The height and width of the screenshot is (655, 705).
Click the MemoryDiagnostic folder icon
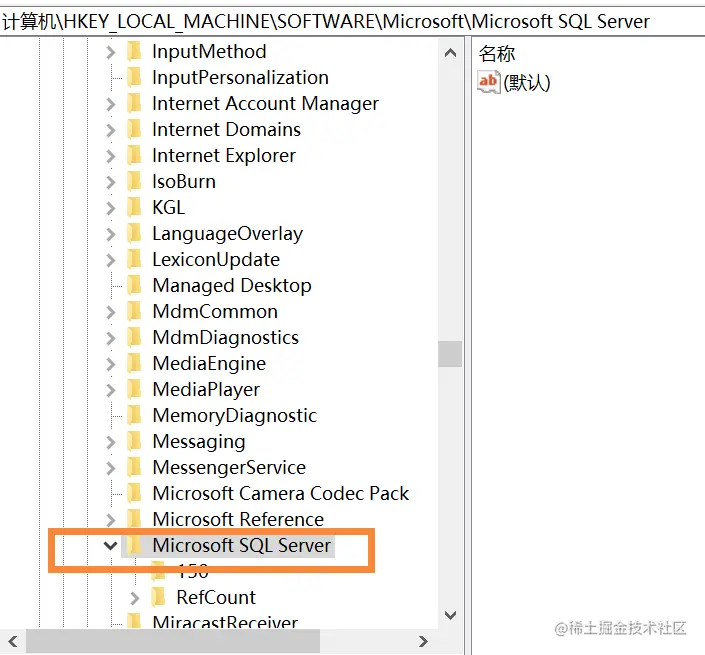click(x=134, y=415)
